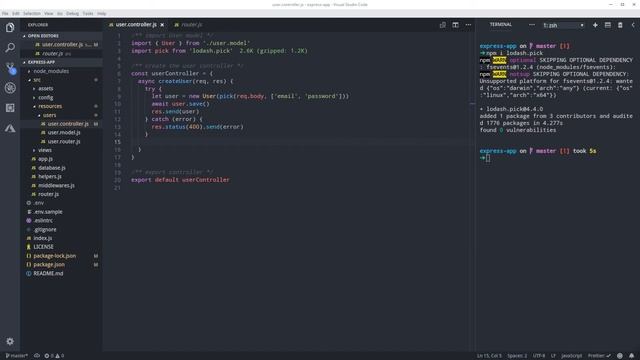The height and width of the screenshot is (360, 640).
Task: Expand the node_modules folder
Action: pos(51,71)
